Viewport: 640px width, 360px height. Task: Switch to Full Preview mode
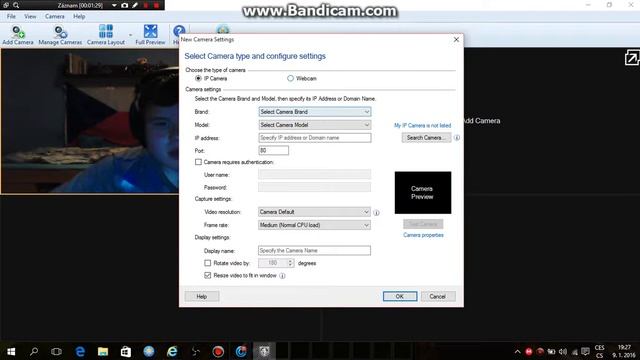(x=150, y=35)
